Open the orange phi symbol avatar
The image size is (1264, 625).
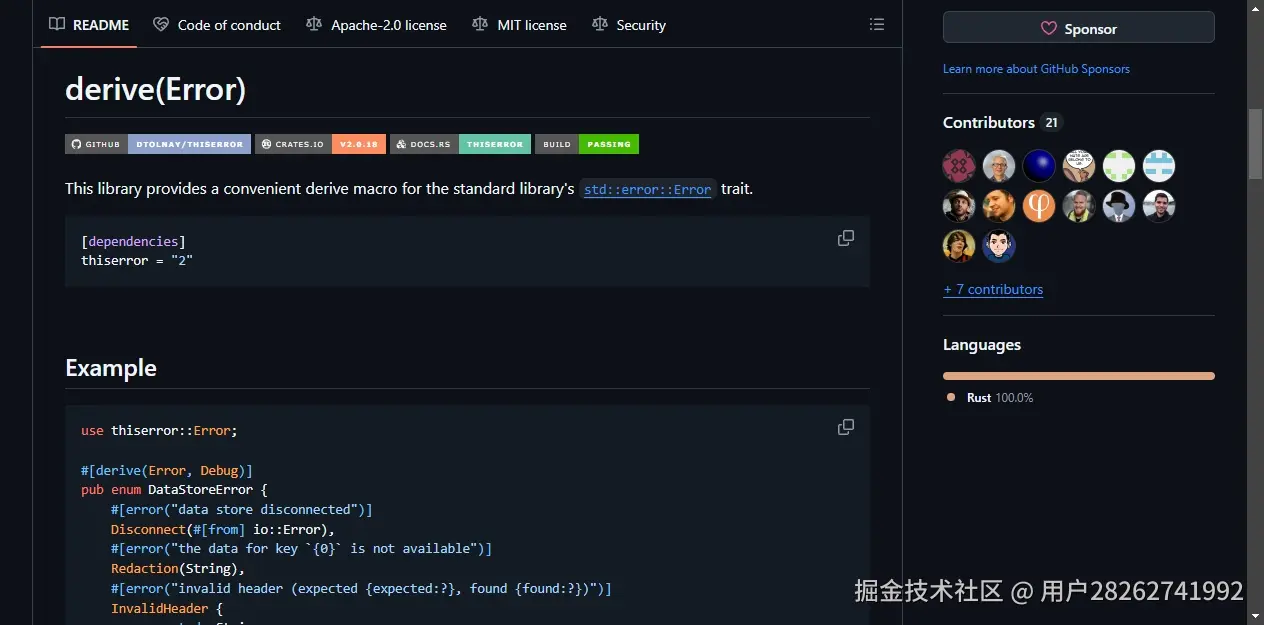point(1039,206)
